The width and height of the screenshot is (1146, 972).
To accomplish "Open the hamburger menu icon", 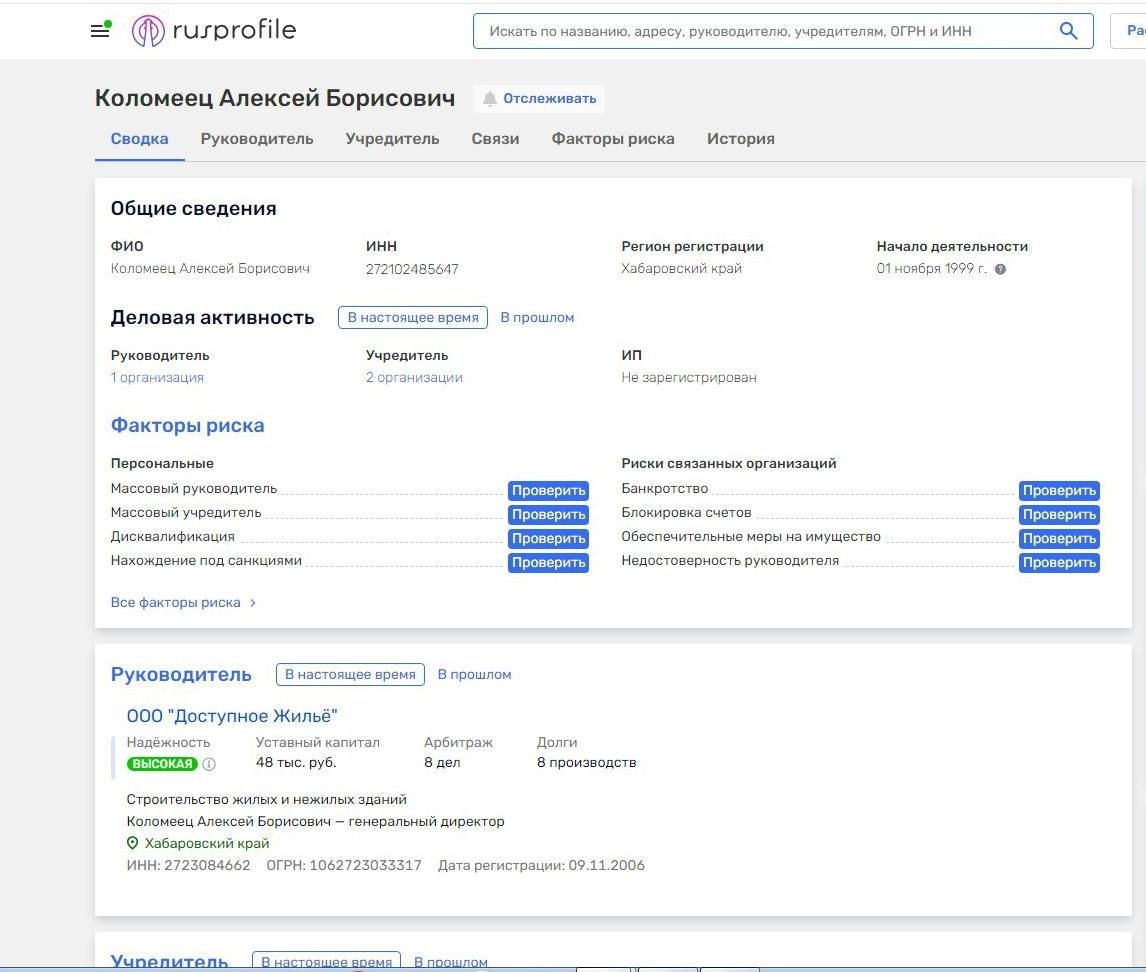I will 100,31.
